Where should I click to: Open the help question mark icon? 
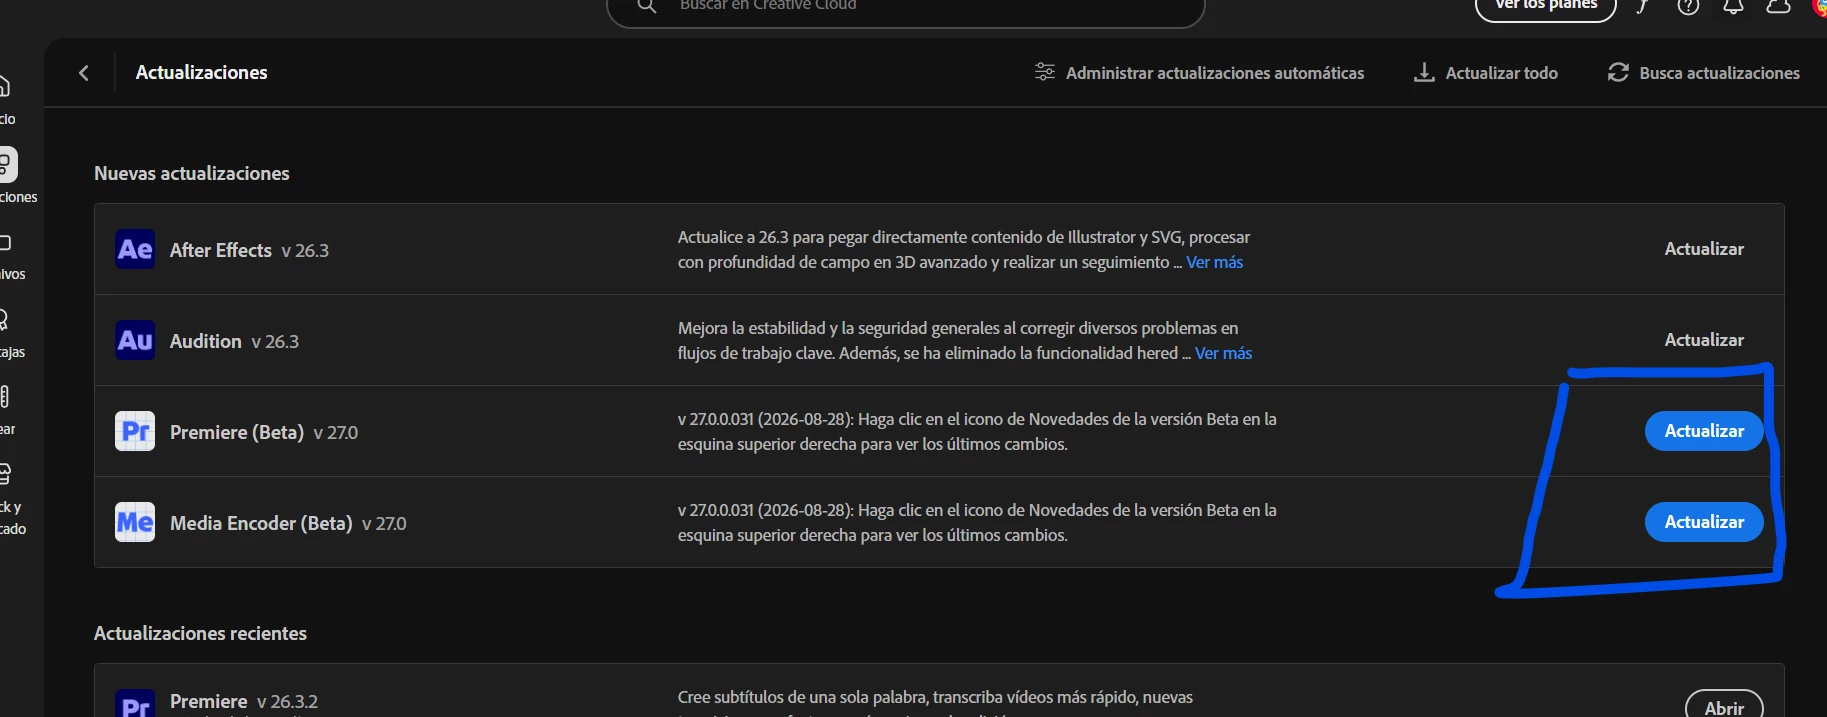[x=1688, y=6]
